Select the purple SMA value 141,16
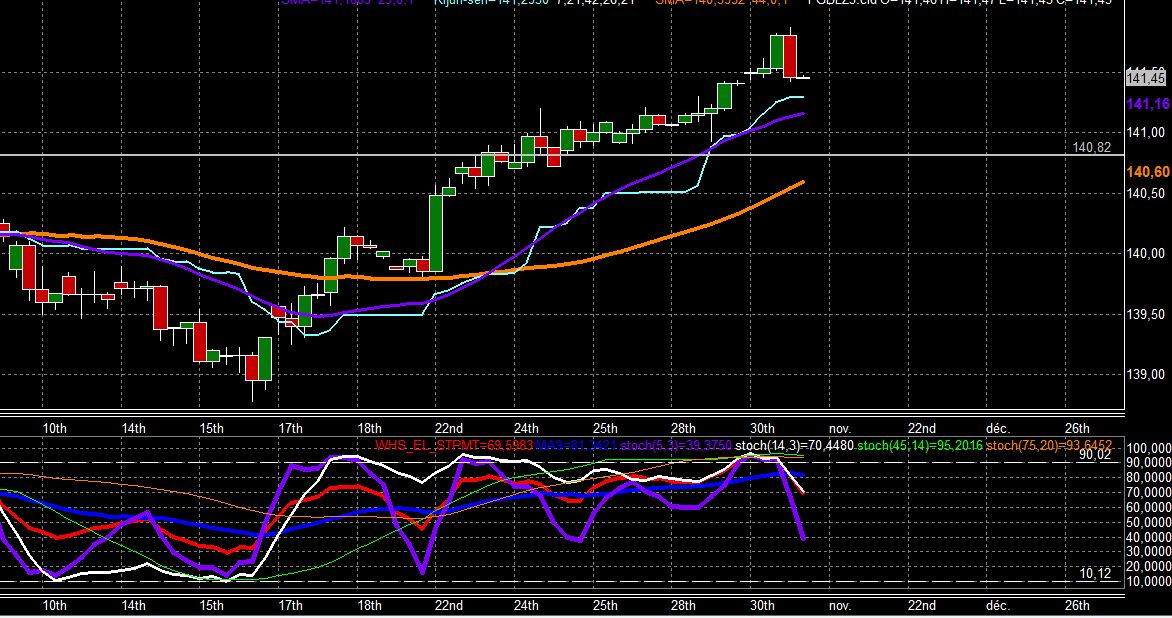This screenshot has height=618, width=1172. tap(1148, 104)
